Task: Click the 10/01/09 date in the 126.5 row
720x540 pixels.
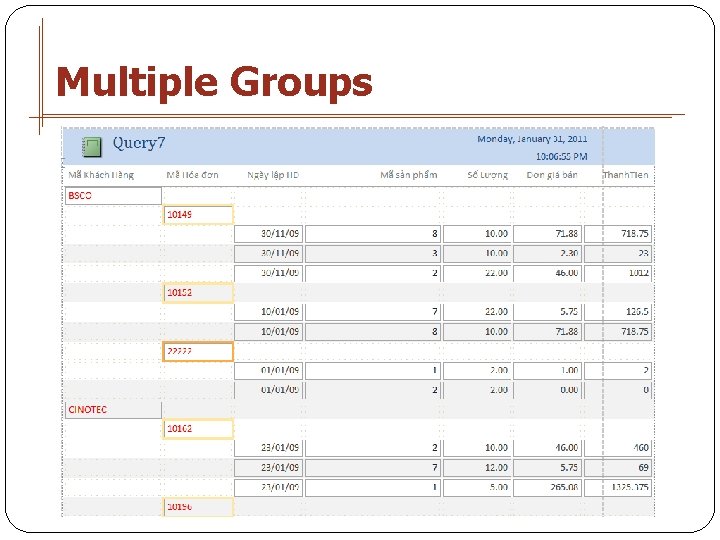Action: [269, 312]
